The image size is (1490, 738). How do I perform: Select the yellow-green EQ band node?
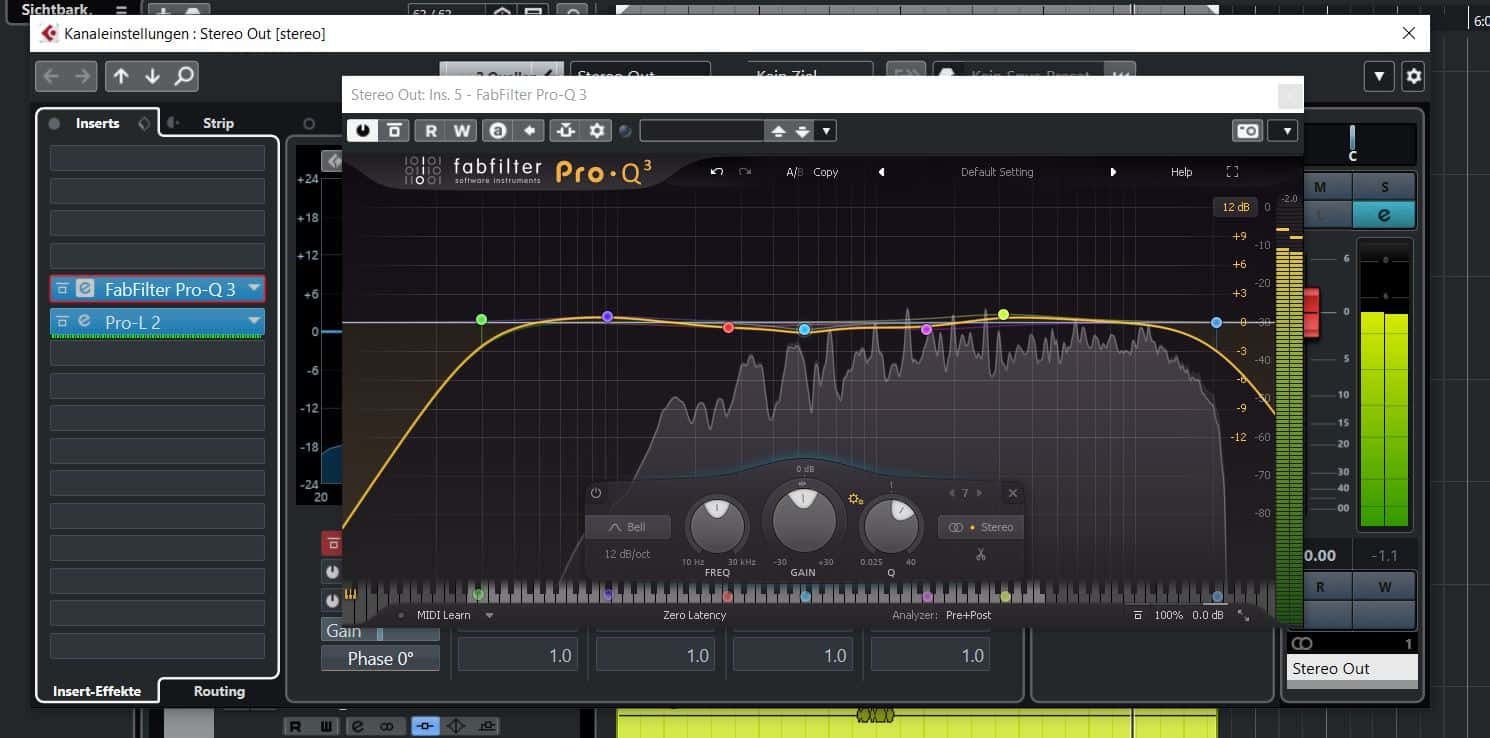coord(1003,314)
